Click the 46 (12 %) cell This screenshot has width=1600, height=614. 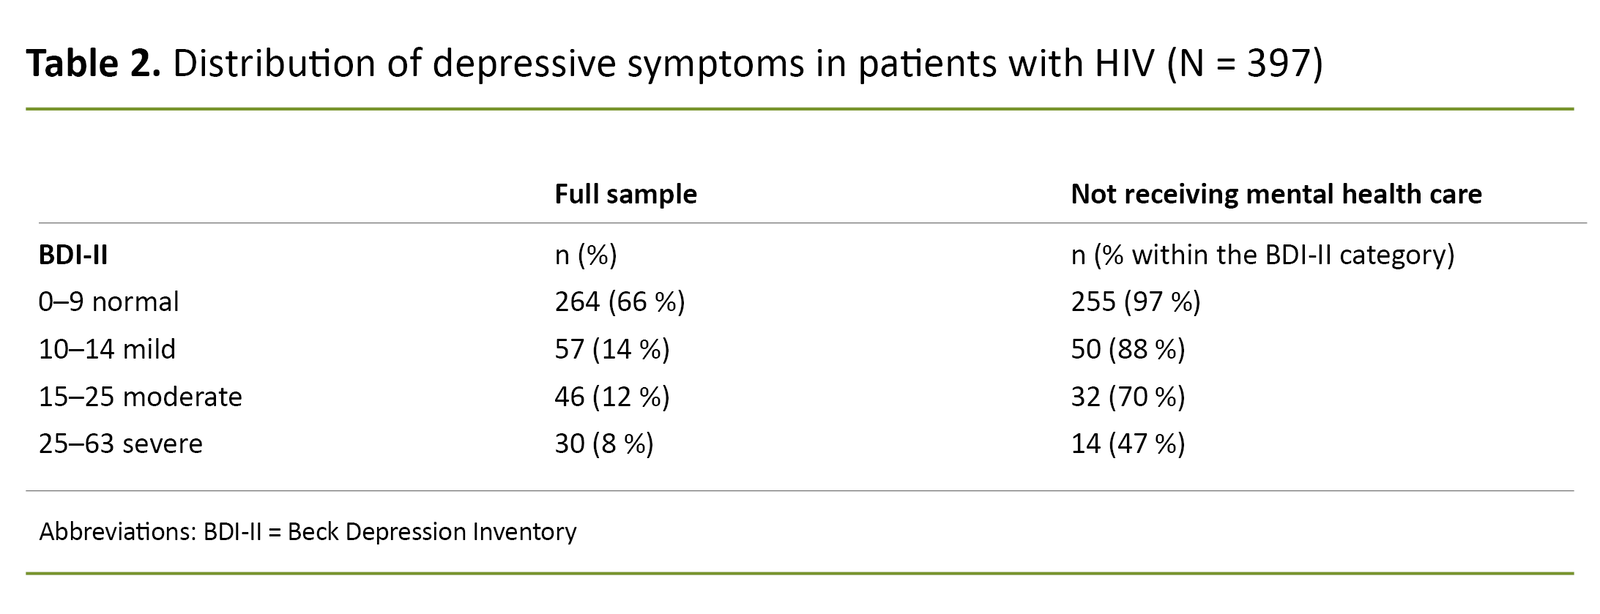click(612, 397)
